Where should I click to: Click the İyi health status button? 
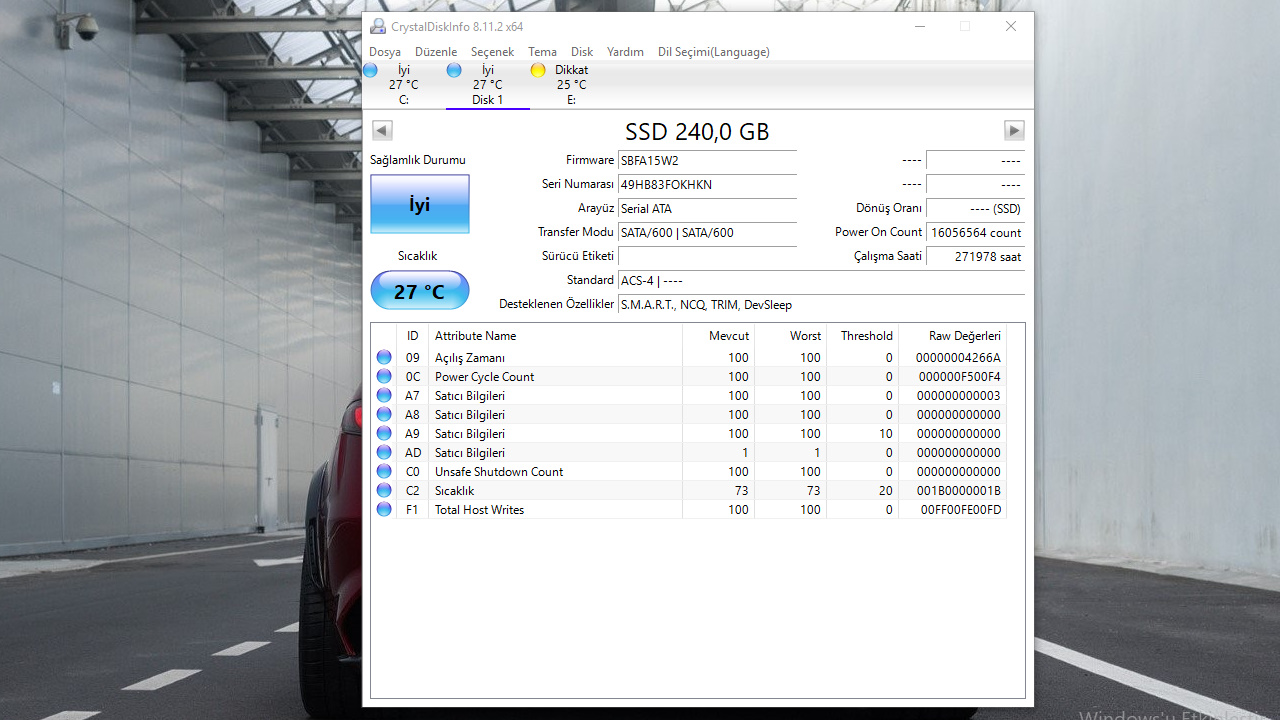pos(420,204)
